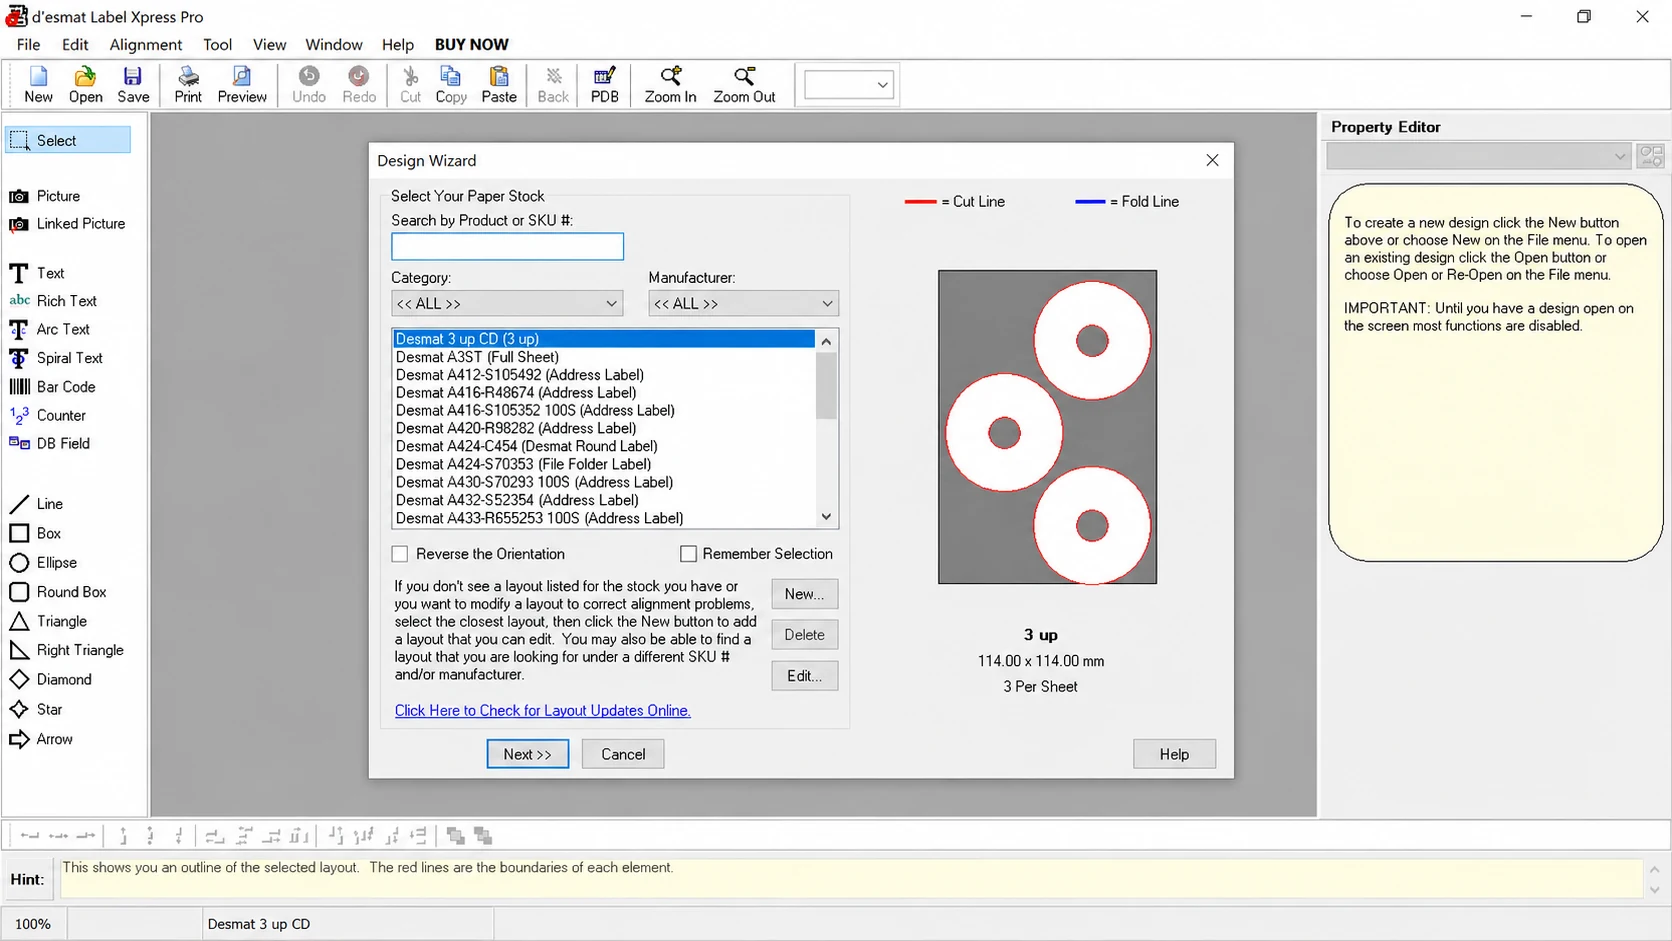Image resolution: width=1672 pixels, height=941 pixels.
Task: Click the New design toolbar icon
Action: click(x=38, y=85)
